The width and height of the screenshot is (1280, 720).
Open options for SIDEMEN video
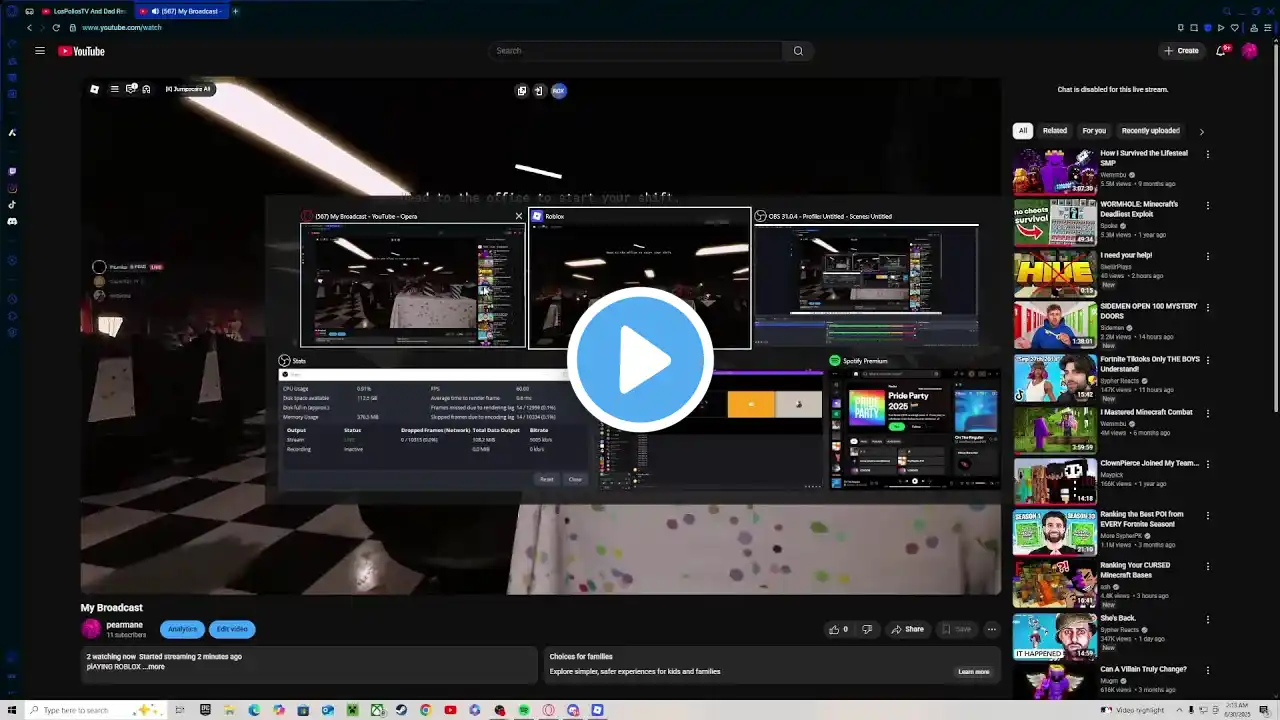point(1208,307)
